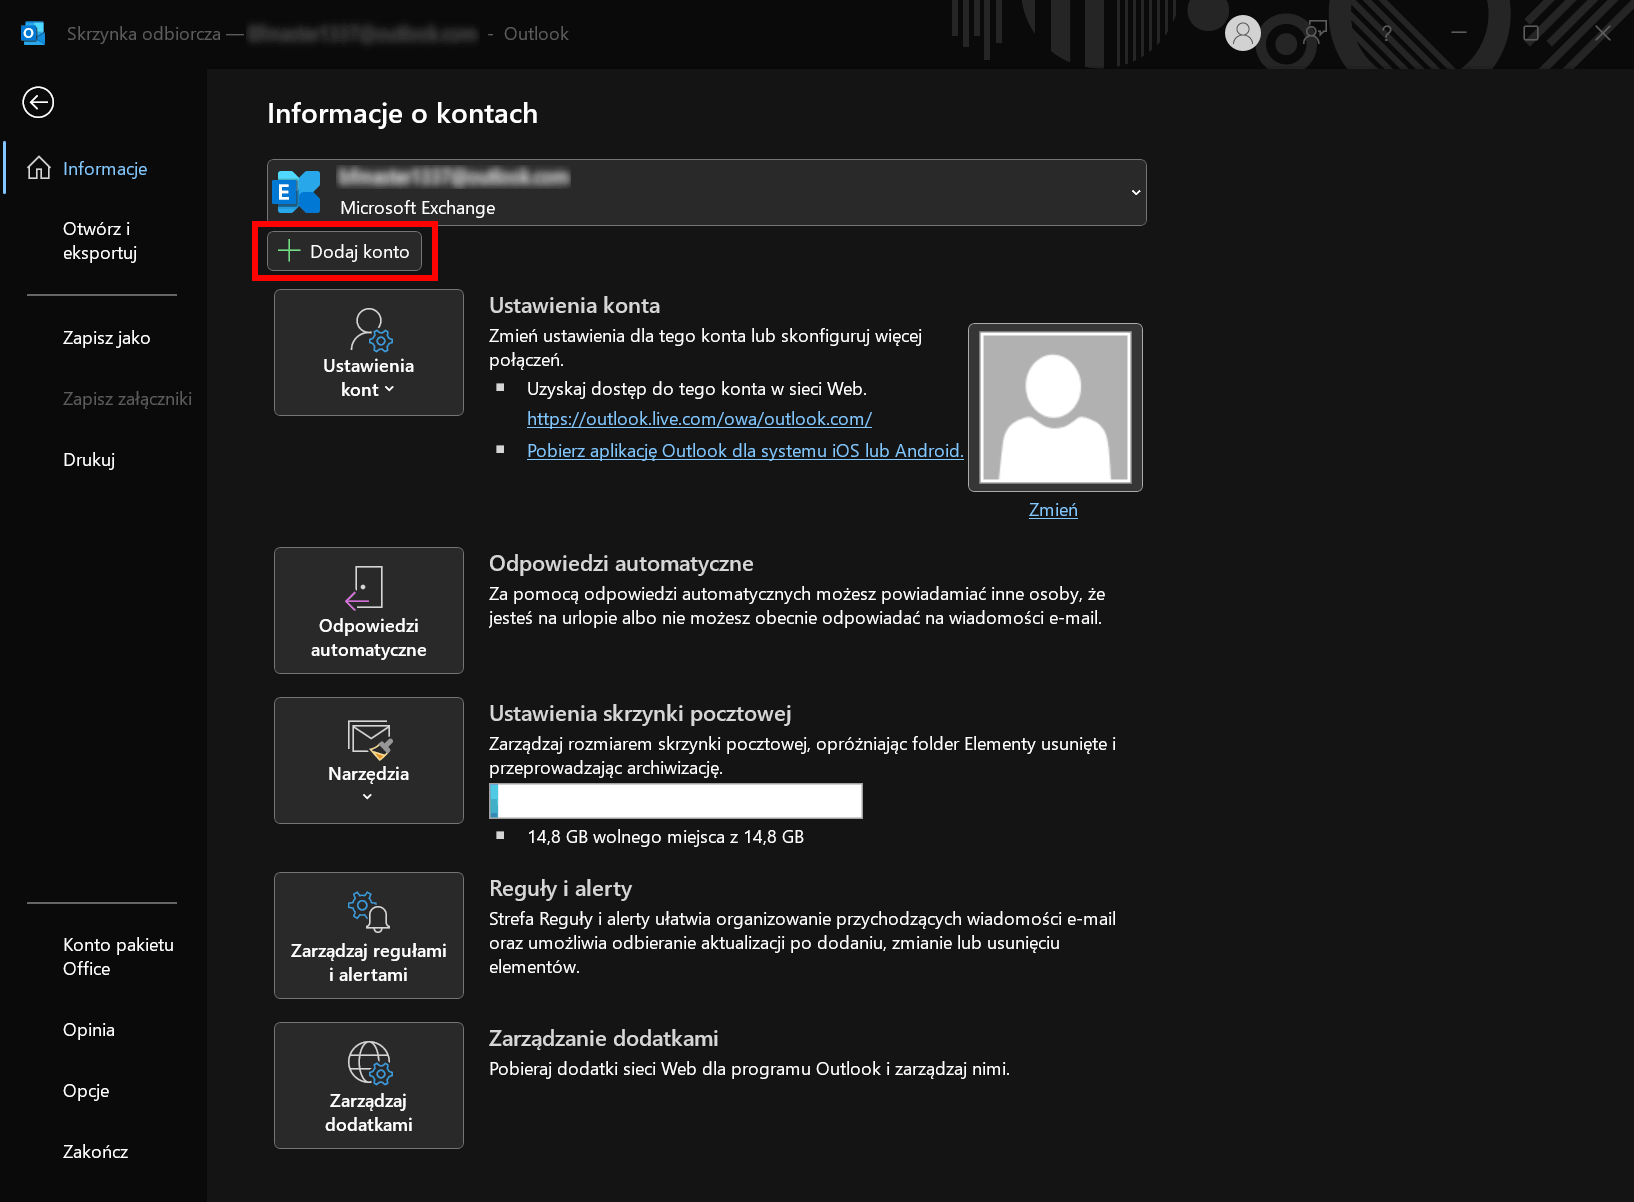
Task: Expand the Ustawienia kont dropdown
Action: tap(369, 352)
